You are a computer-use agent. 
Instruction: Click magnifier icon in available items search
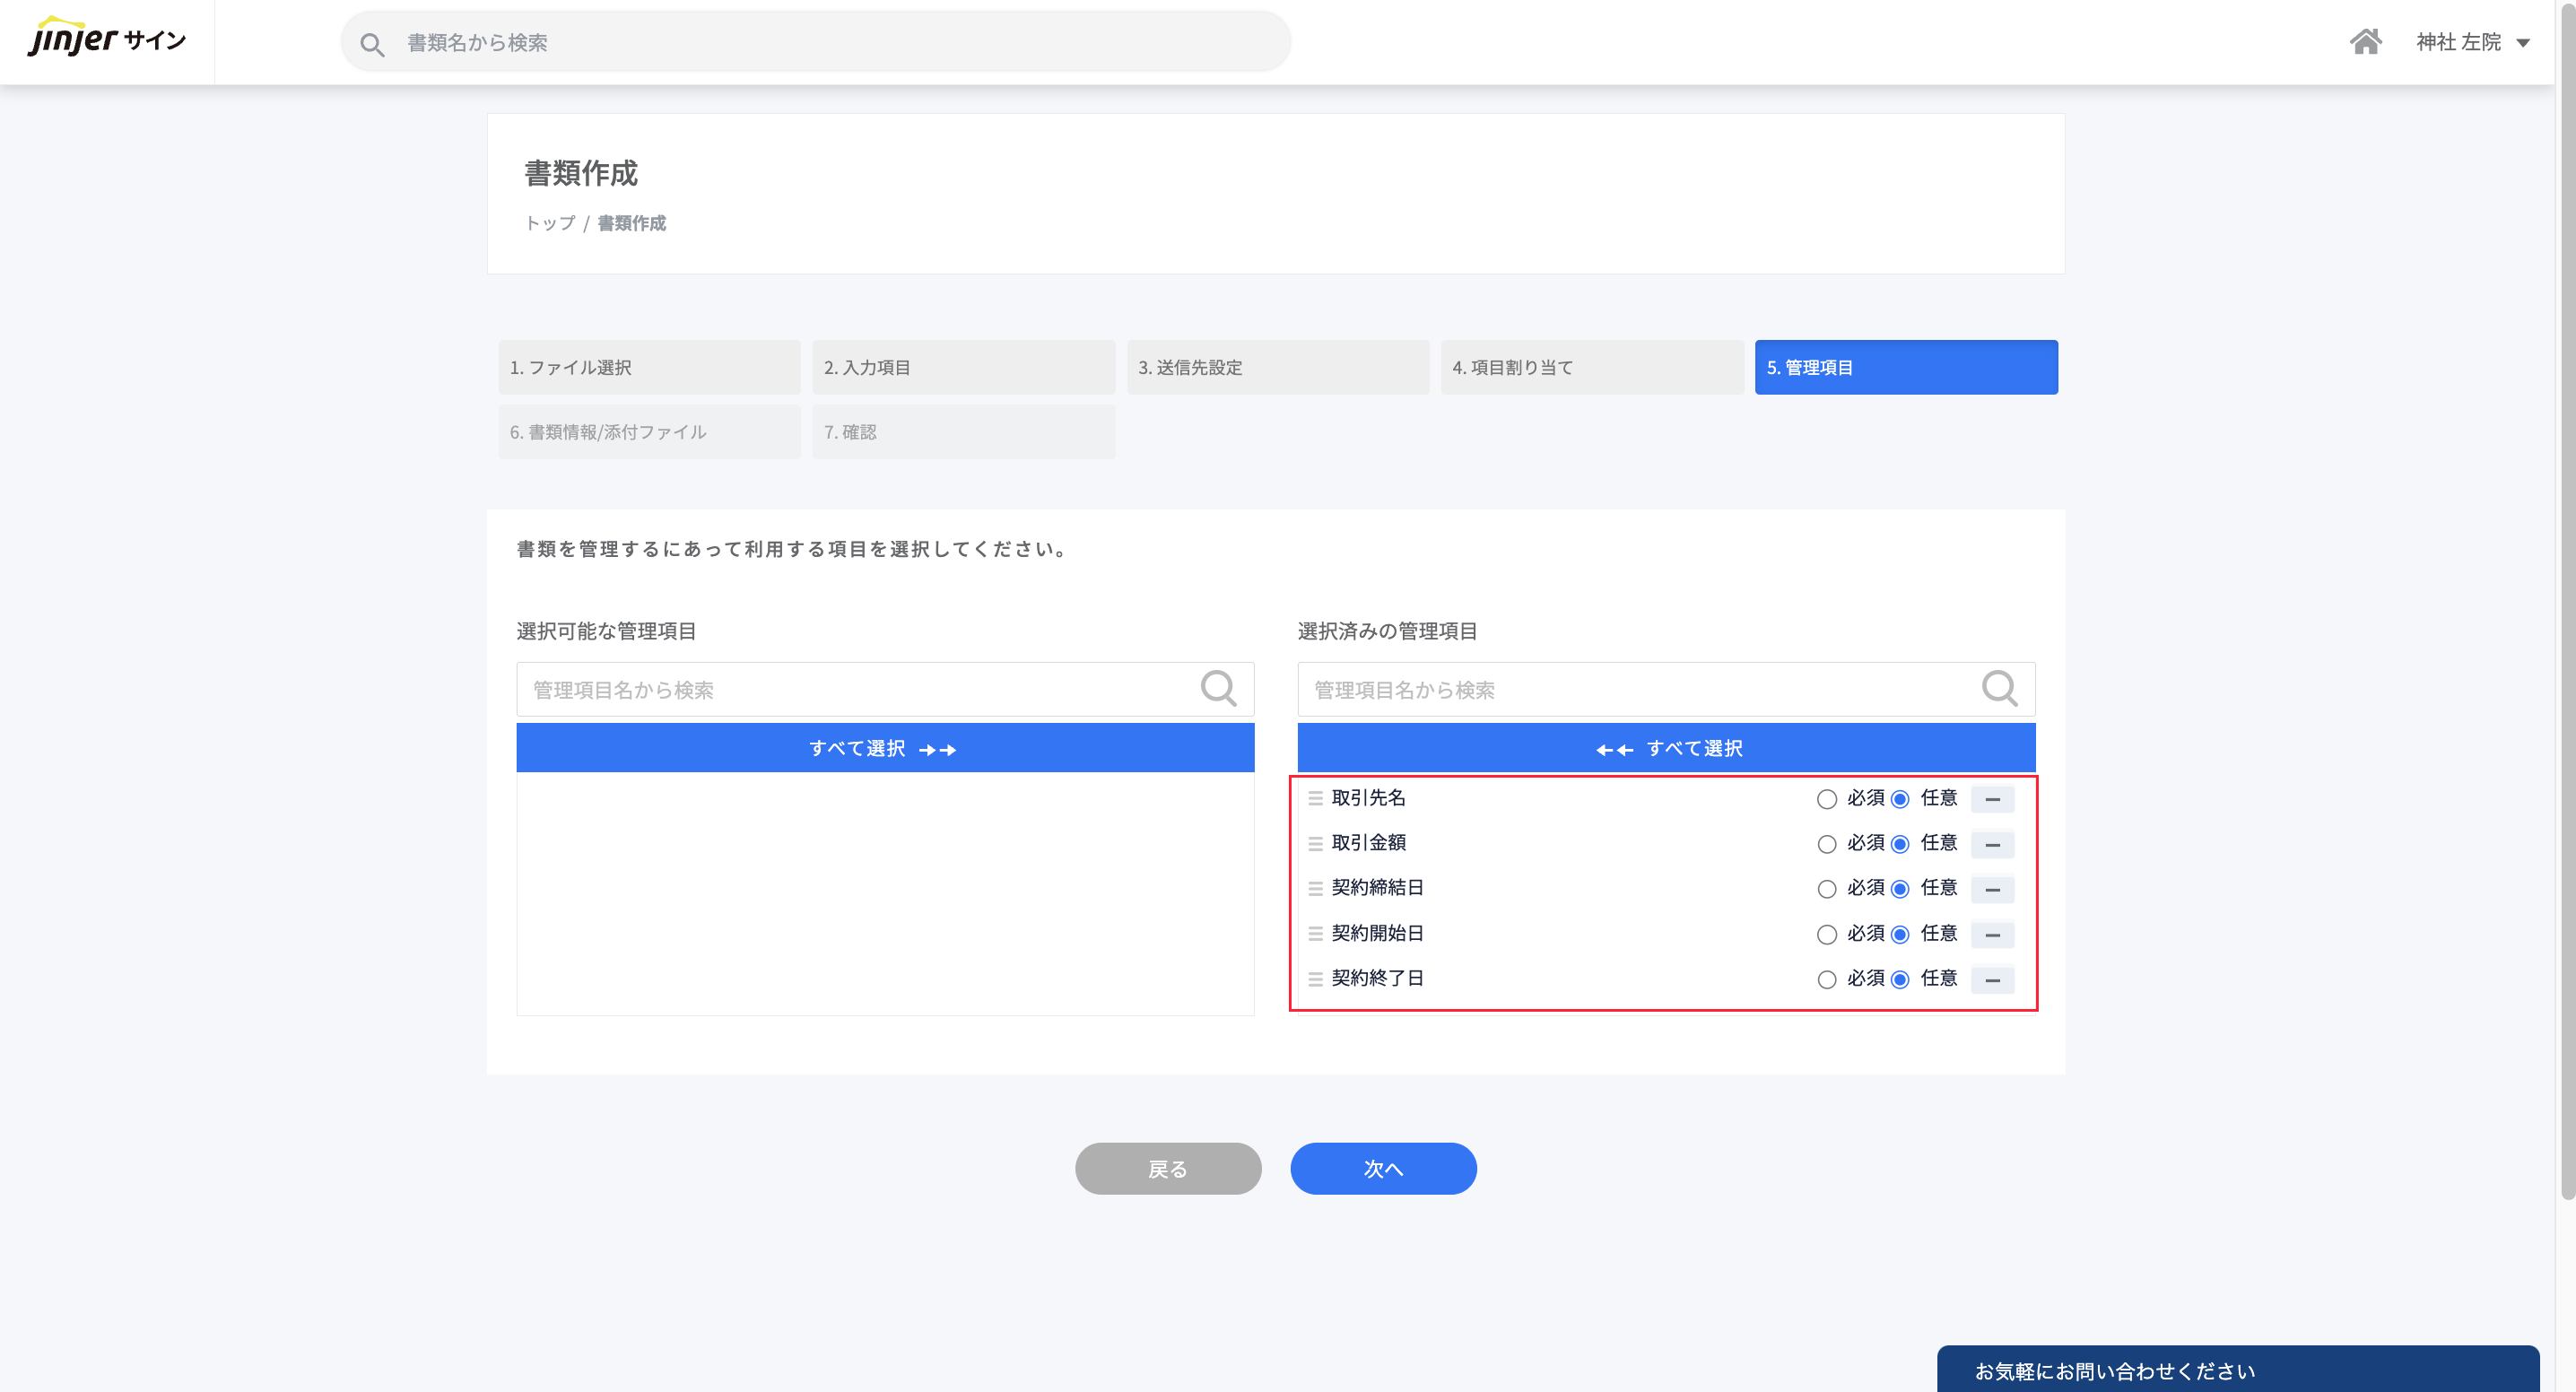pyautogui.click(x=1218, y=689)
